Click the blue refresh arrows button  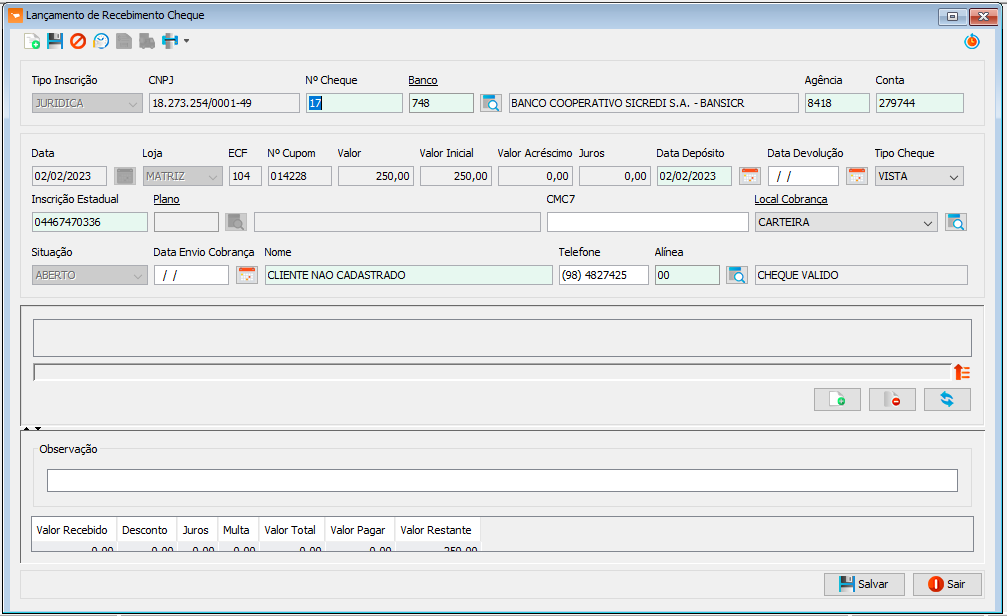(x=947, y=400)
